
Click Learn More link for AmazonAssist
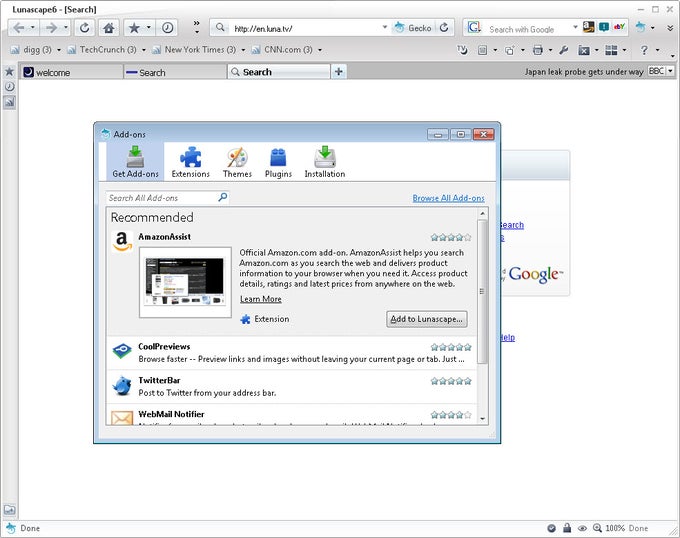pos(261,299)
